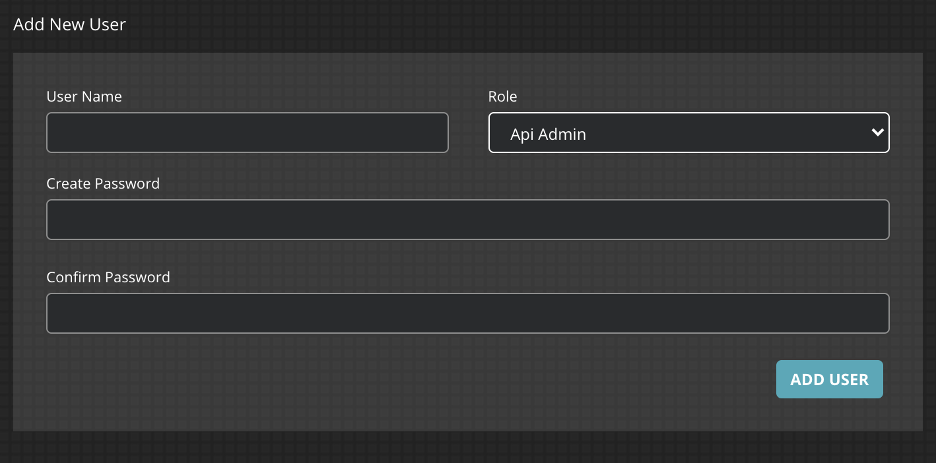Viewport: 936px width, 464px height.
Task: Select the Confirm Password text box
Action: (467, 313)
